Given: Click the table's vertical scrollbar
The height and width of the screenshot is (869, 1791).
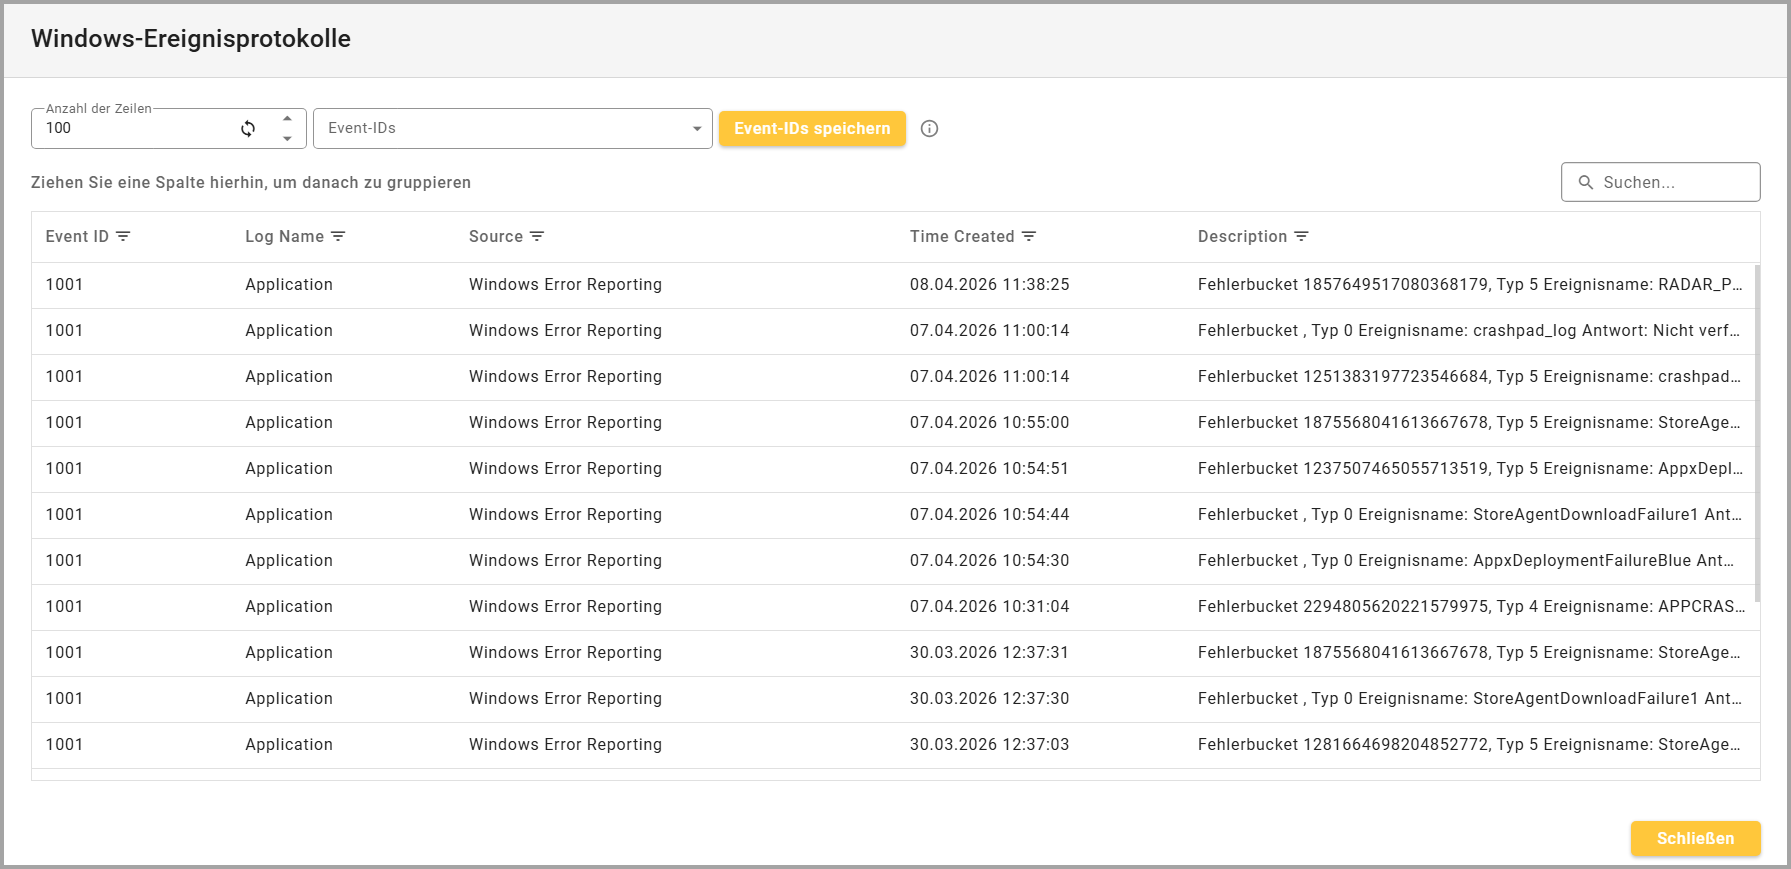Looking at the screenshot, I should 1756,430.
